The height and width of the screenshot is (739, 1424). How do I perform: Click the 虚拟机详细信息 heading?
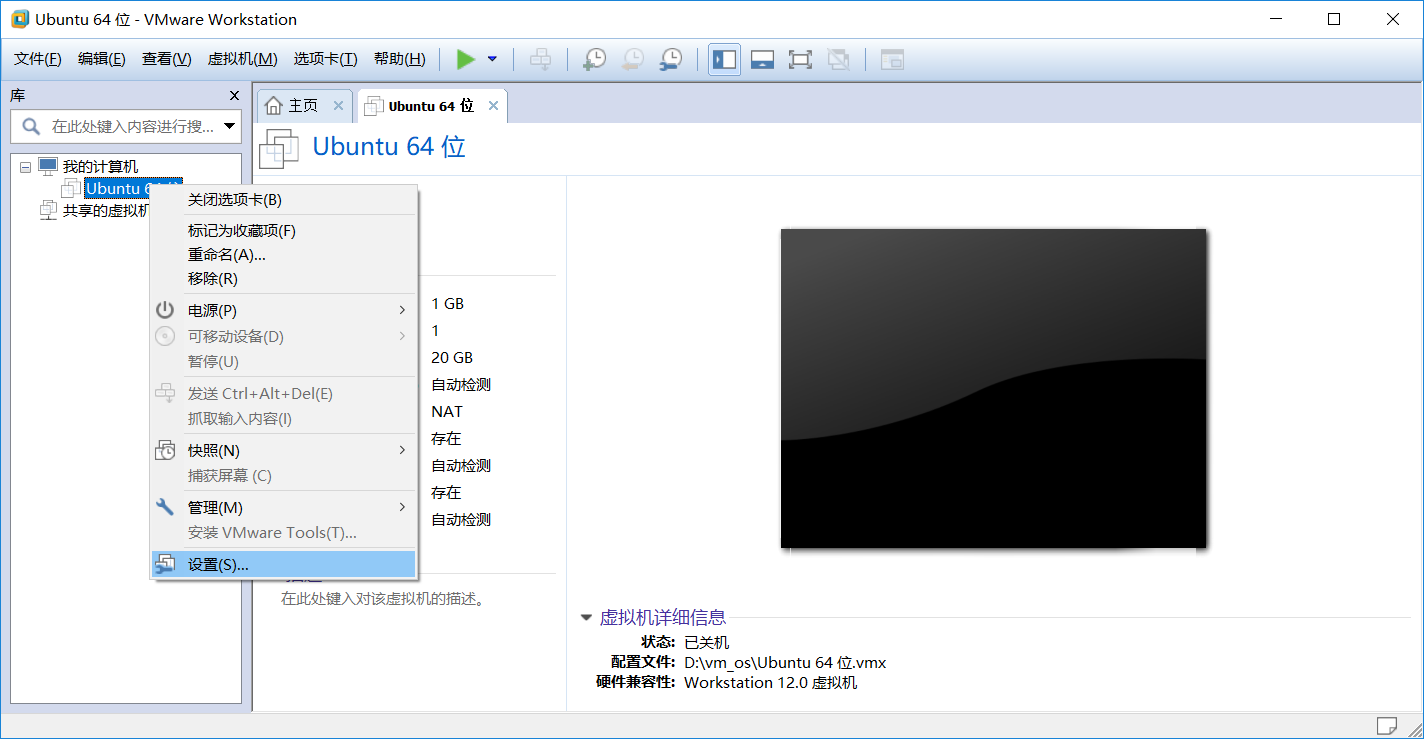pos(662,618)
